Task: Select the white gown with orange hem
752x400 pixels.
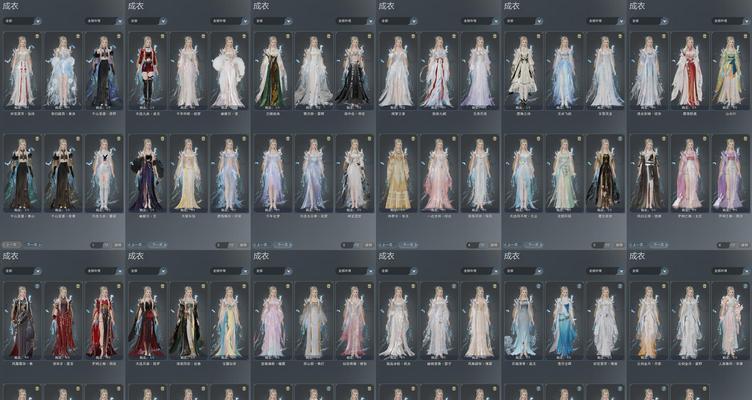Action: point(648,321)
